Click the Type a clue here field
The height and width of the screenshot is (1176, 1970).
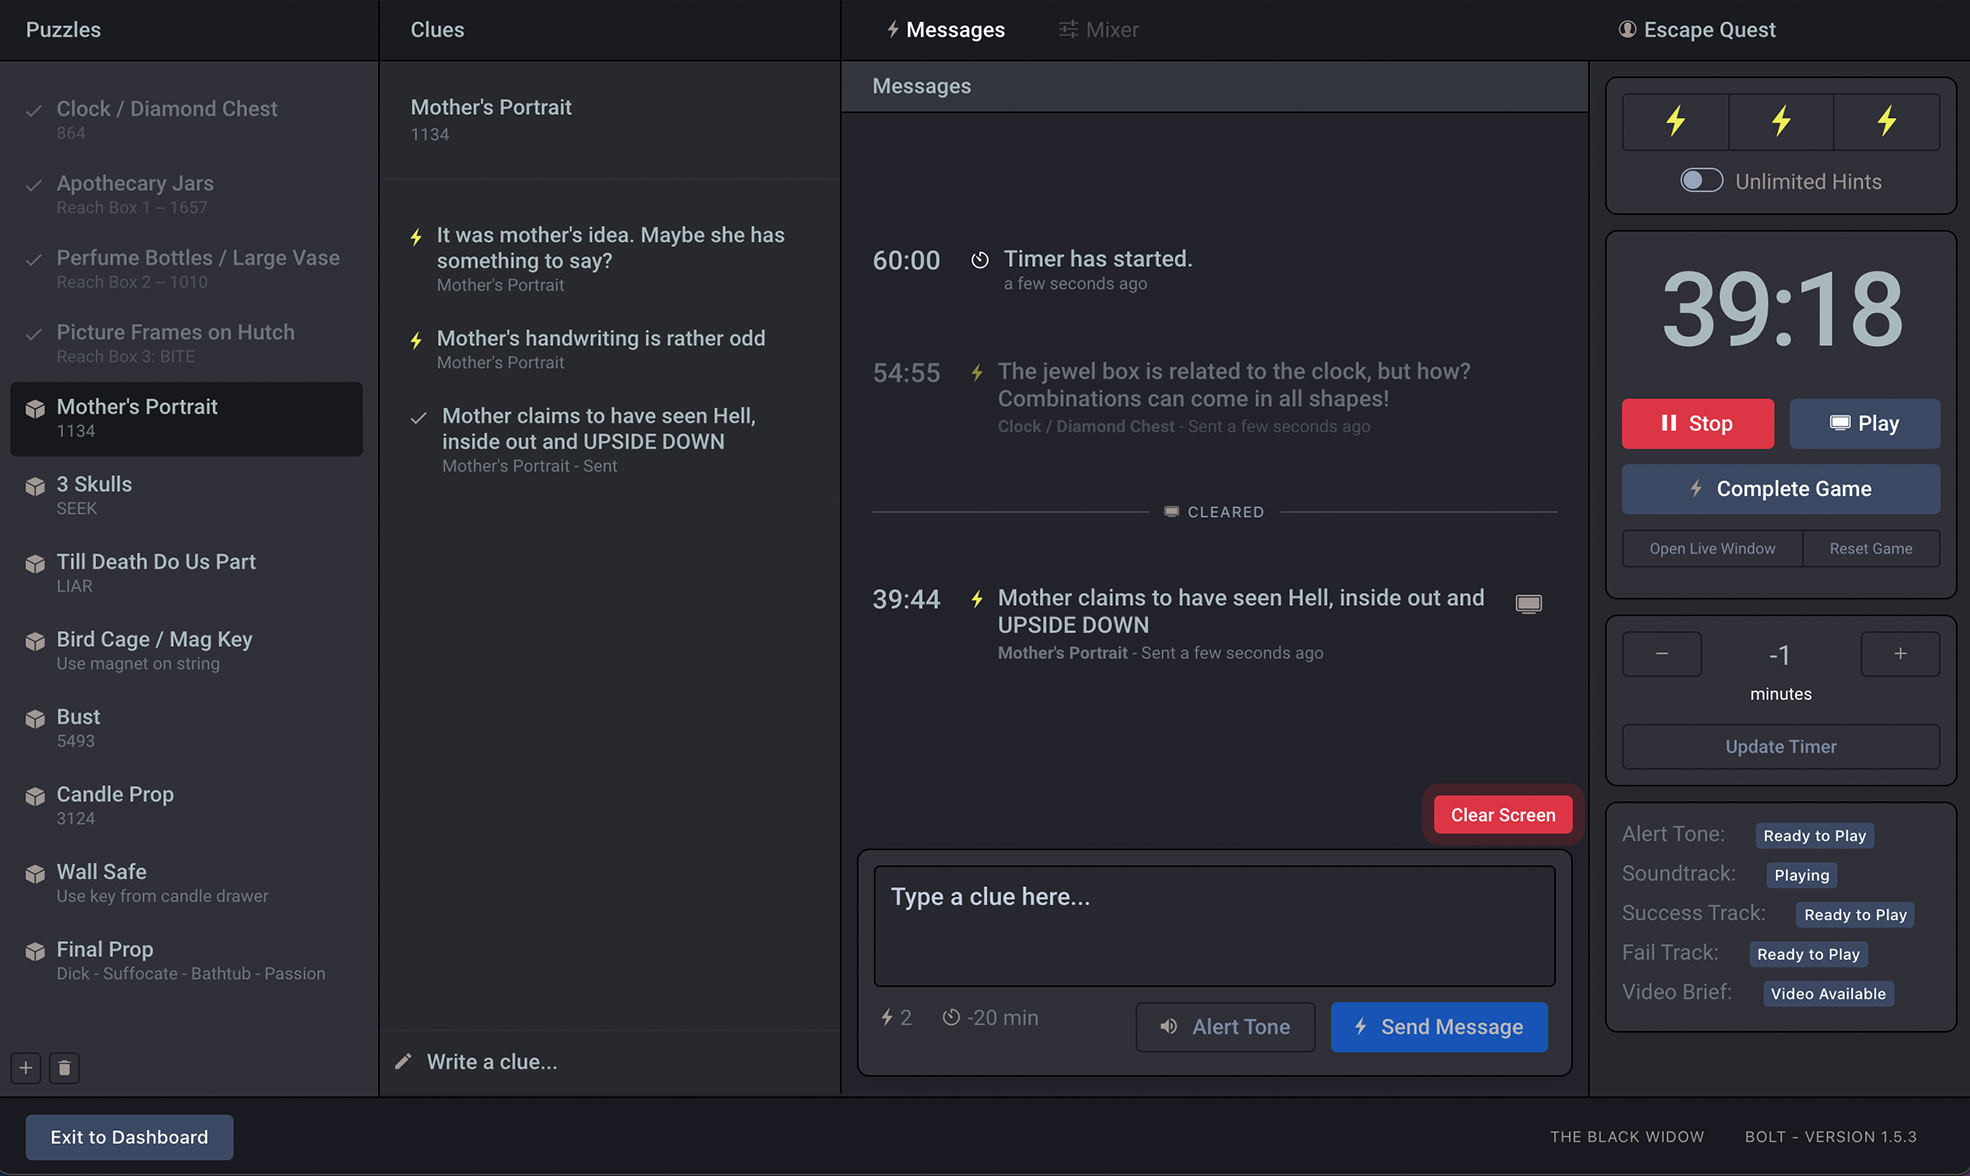pos(1214,925)
